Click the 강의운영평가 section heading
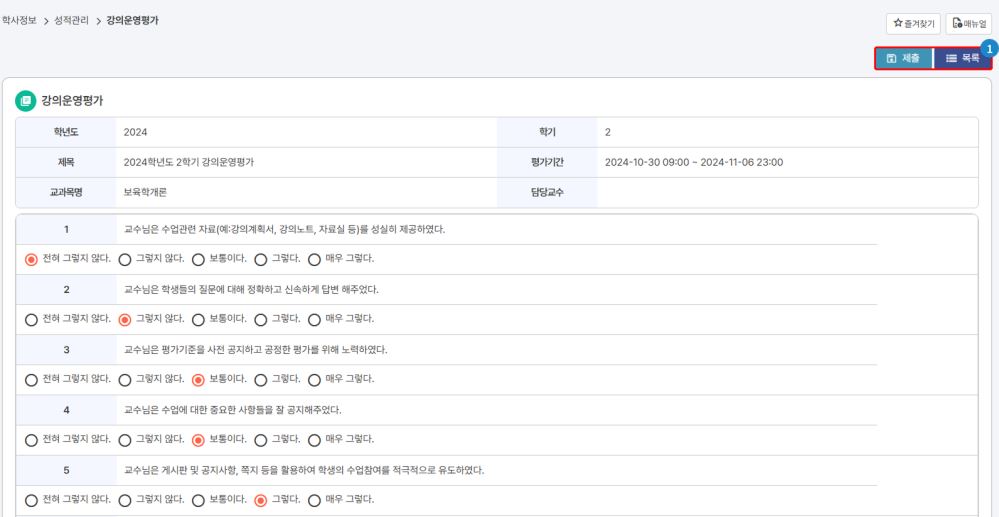Image resolution: width=999 pixels, height=517 pixels. 72,101
